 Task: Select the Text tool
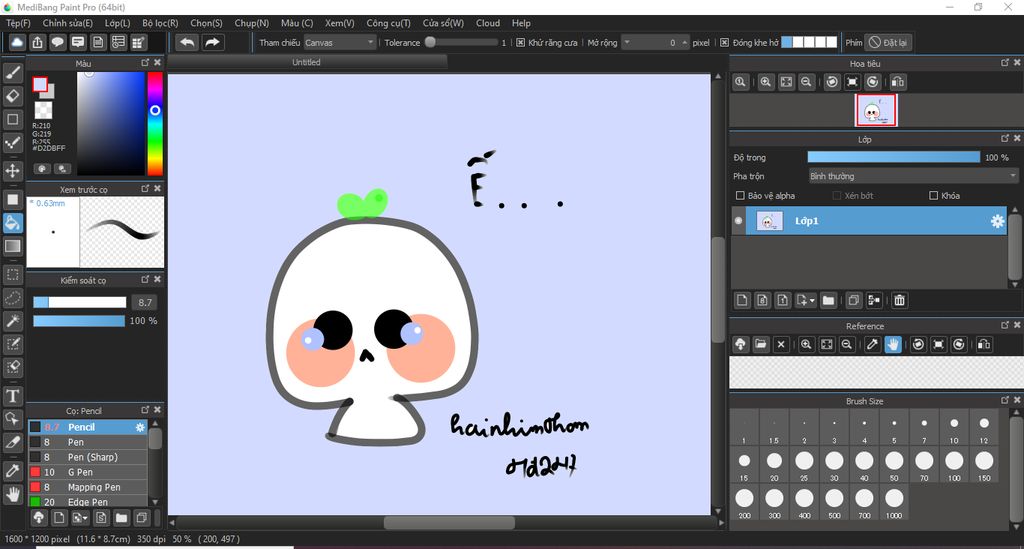[x=12, y=396]
